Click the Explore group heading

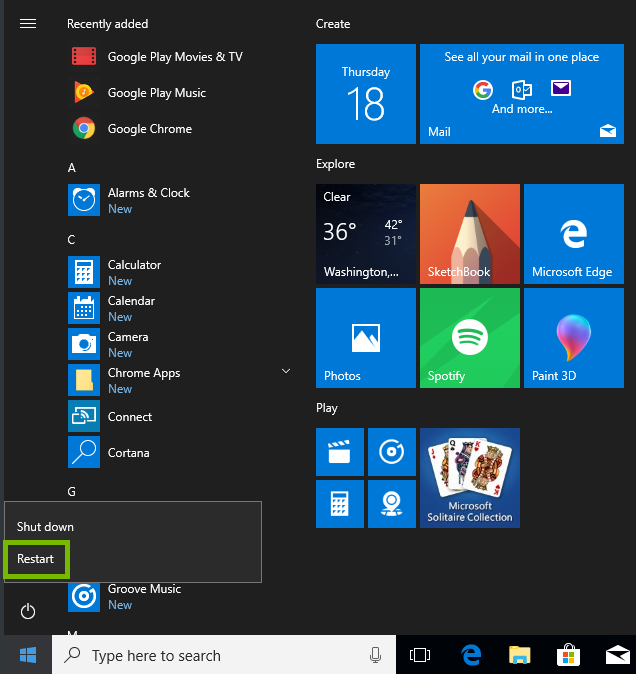336,164
